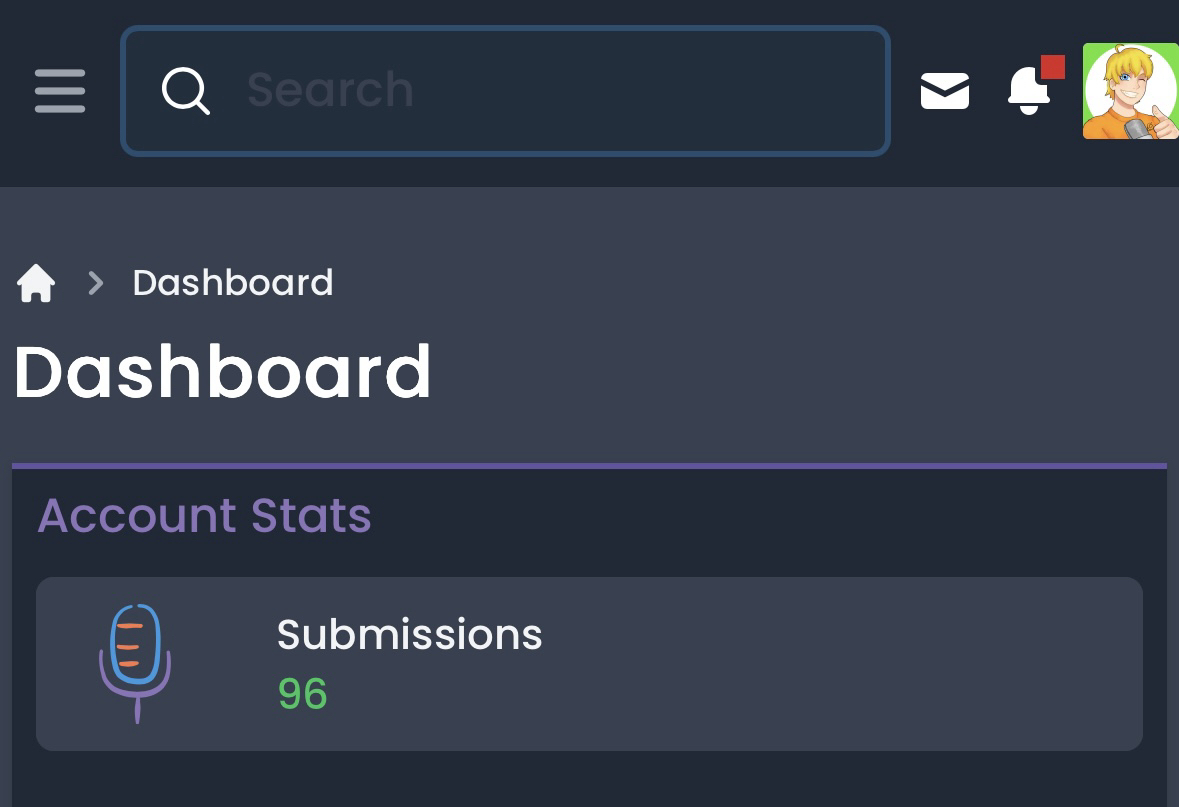
Task: Click empty header area of Account Stats panel
Action: 760,516
